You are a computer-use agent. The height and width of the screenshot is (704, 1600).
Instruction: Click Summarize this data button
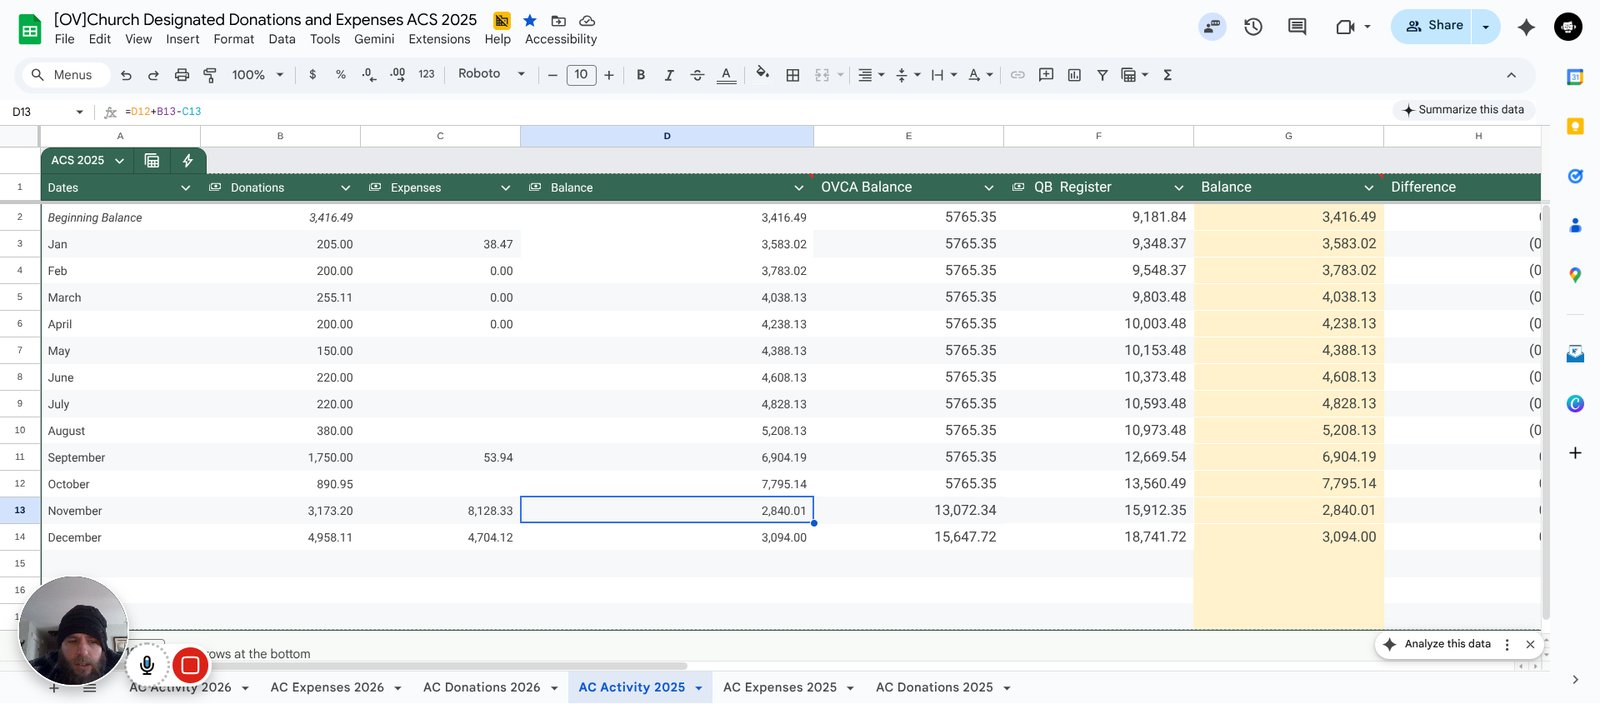click(1463, 110)
